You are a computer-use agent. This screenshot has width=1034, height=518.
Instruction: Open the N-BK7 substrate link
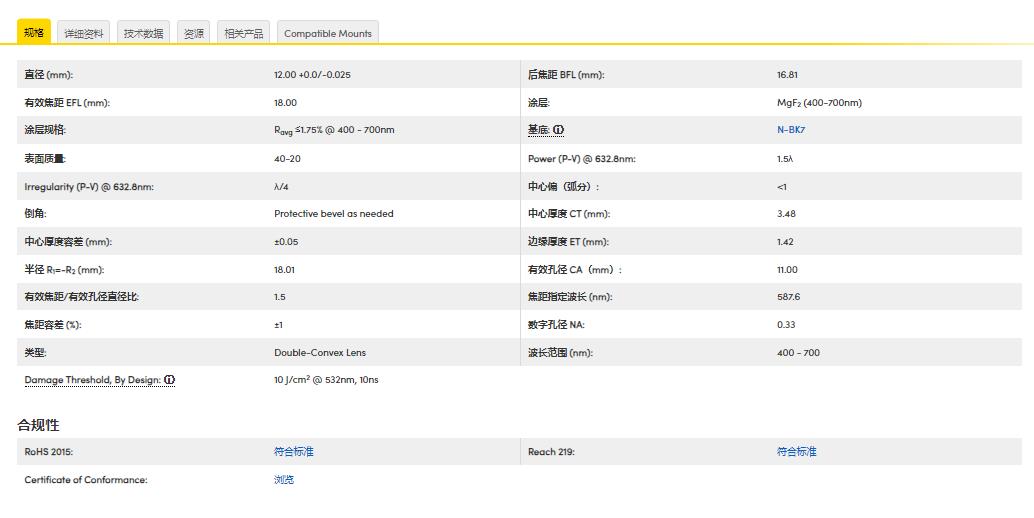pos(791,130)
